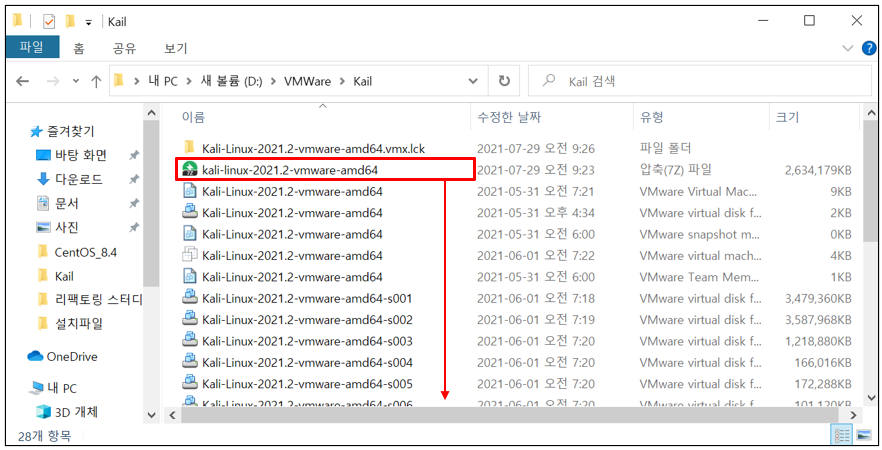Click the vertical scrollbar thumb in file list
The width and height of the screenshot is (882, 450).
(x=870, y=181)
